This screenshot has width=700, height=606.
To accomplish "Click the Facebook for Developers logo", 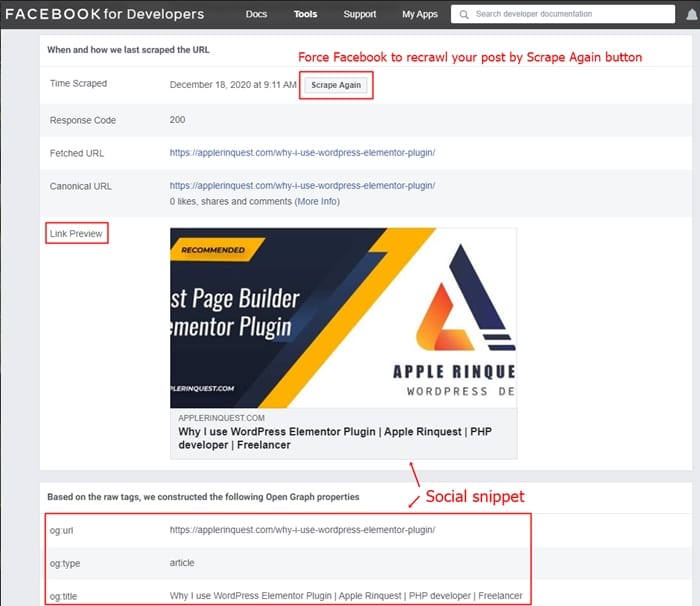I will click(x=104, y=14).
